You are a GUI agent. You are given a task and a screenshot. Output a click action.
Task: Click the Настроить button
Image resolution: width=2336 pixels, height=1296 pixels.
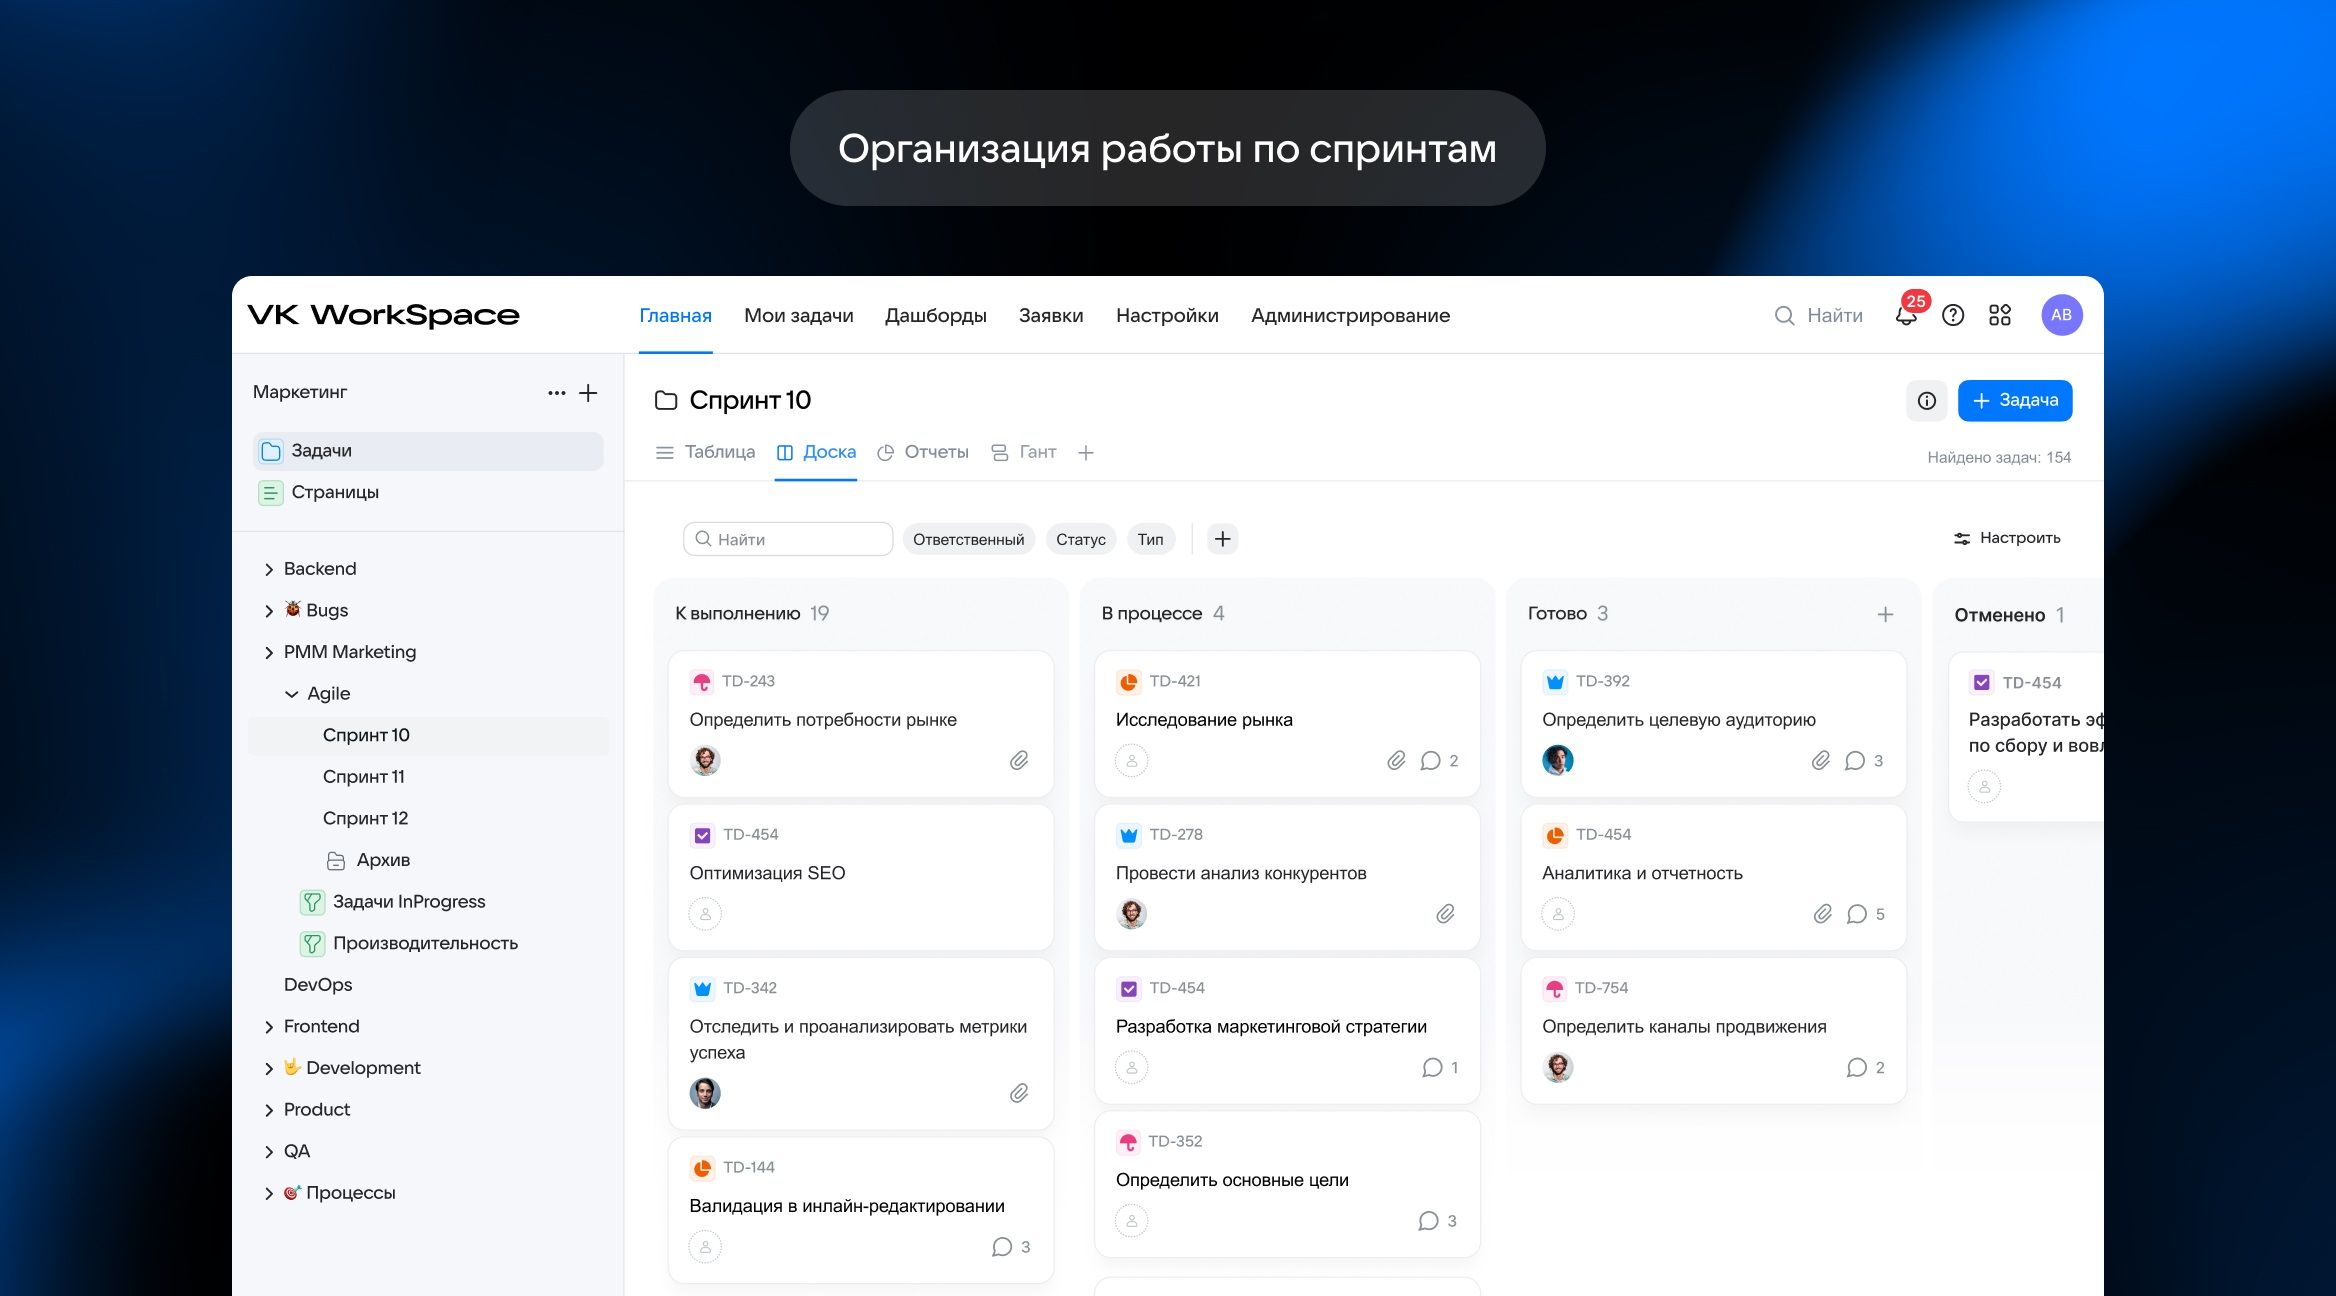(x=2007, y=538)
